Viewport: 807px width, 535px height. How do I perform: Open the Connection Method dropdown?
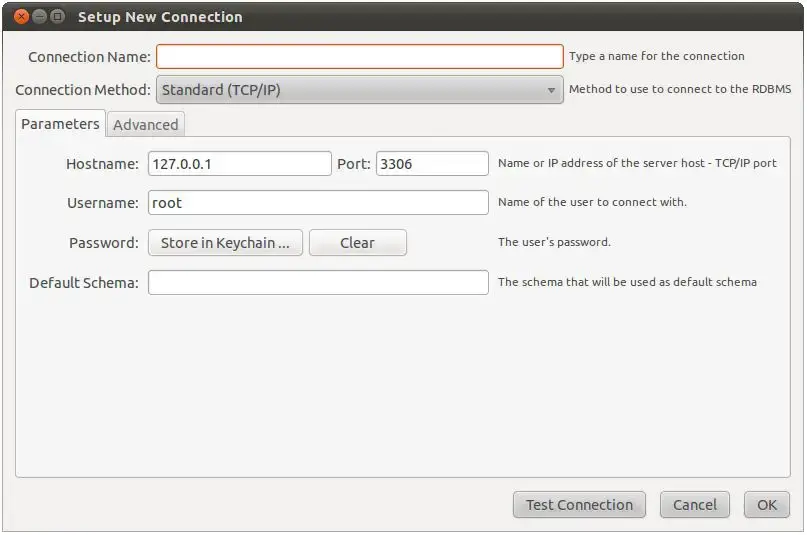(x=359, y=90)
